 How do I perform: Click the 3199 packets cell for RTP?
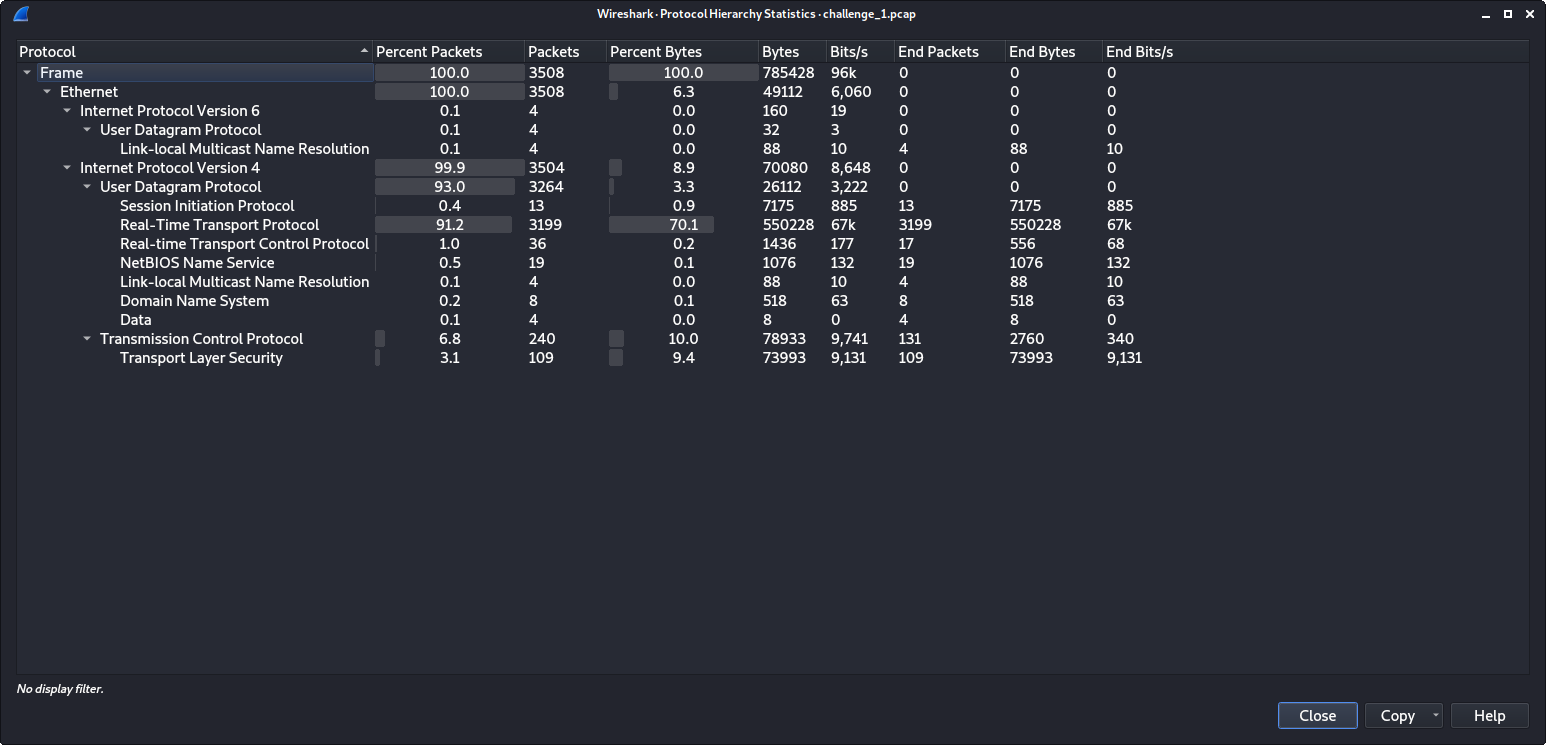(545, 225)
